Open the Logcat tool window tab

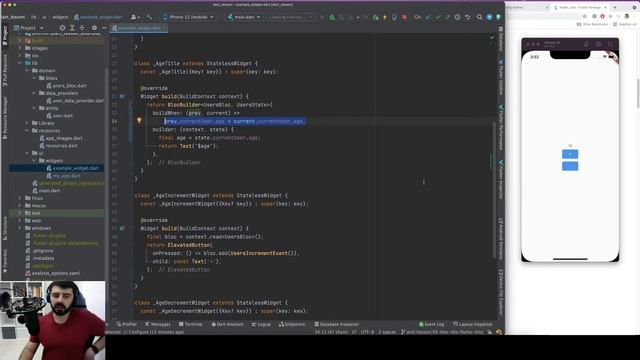point(261,324)
